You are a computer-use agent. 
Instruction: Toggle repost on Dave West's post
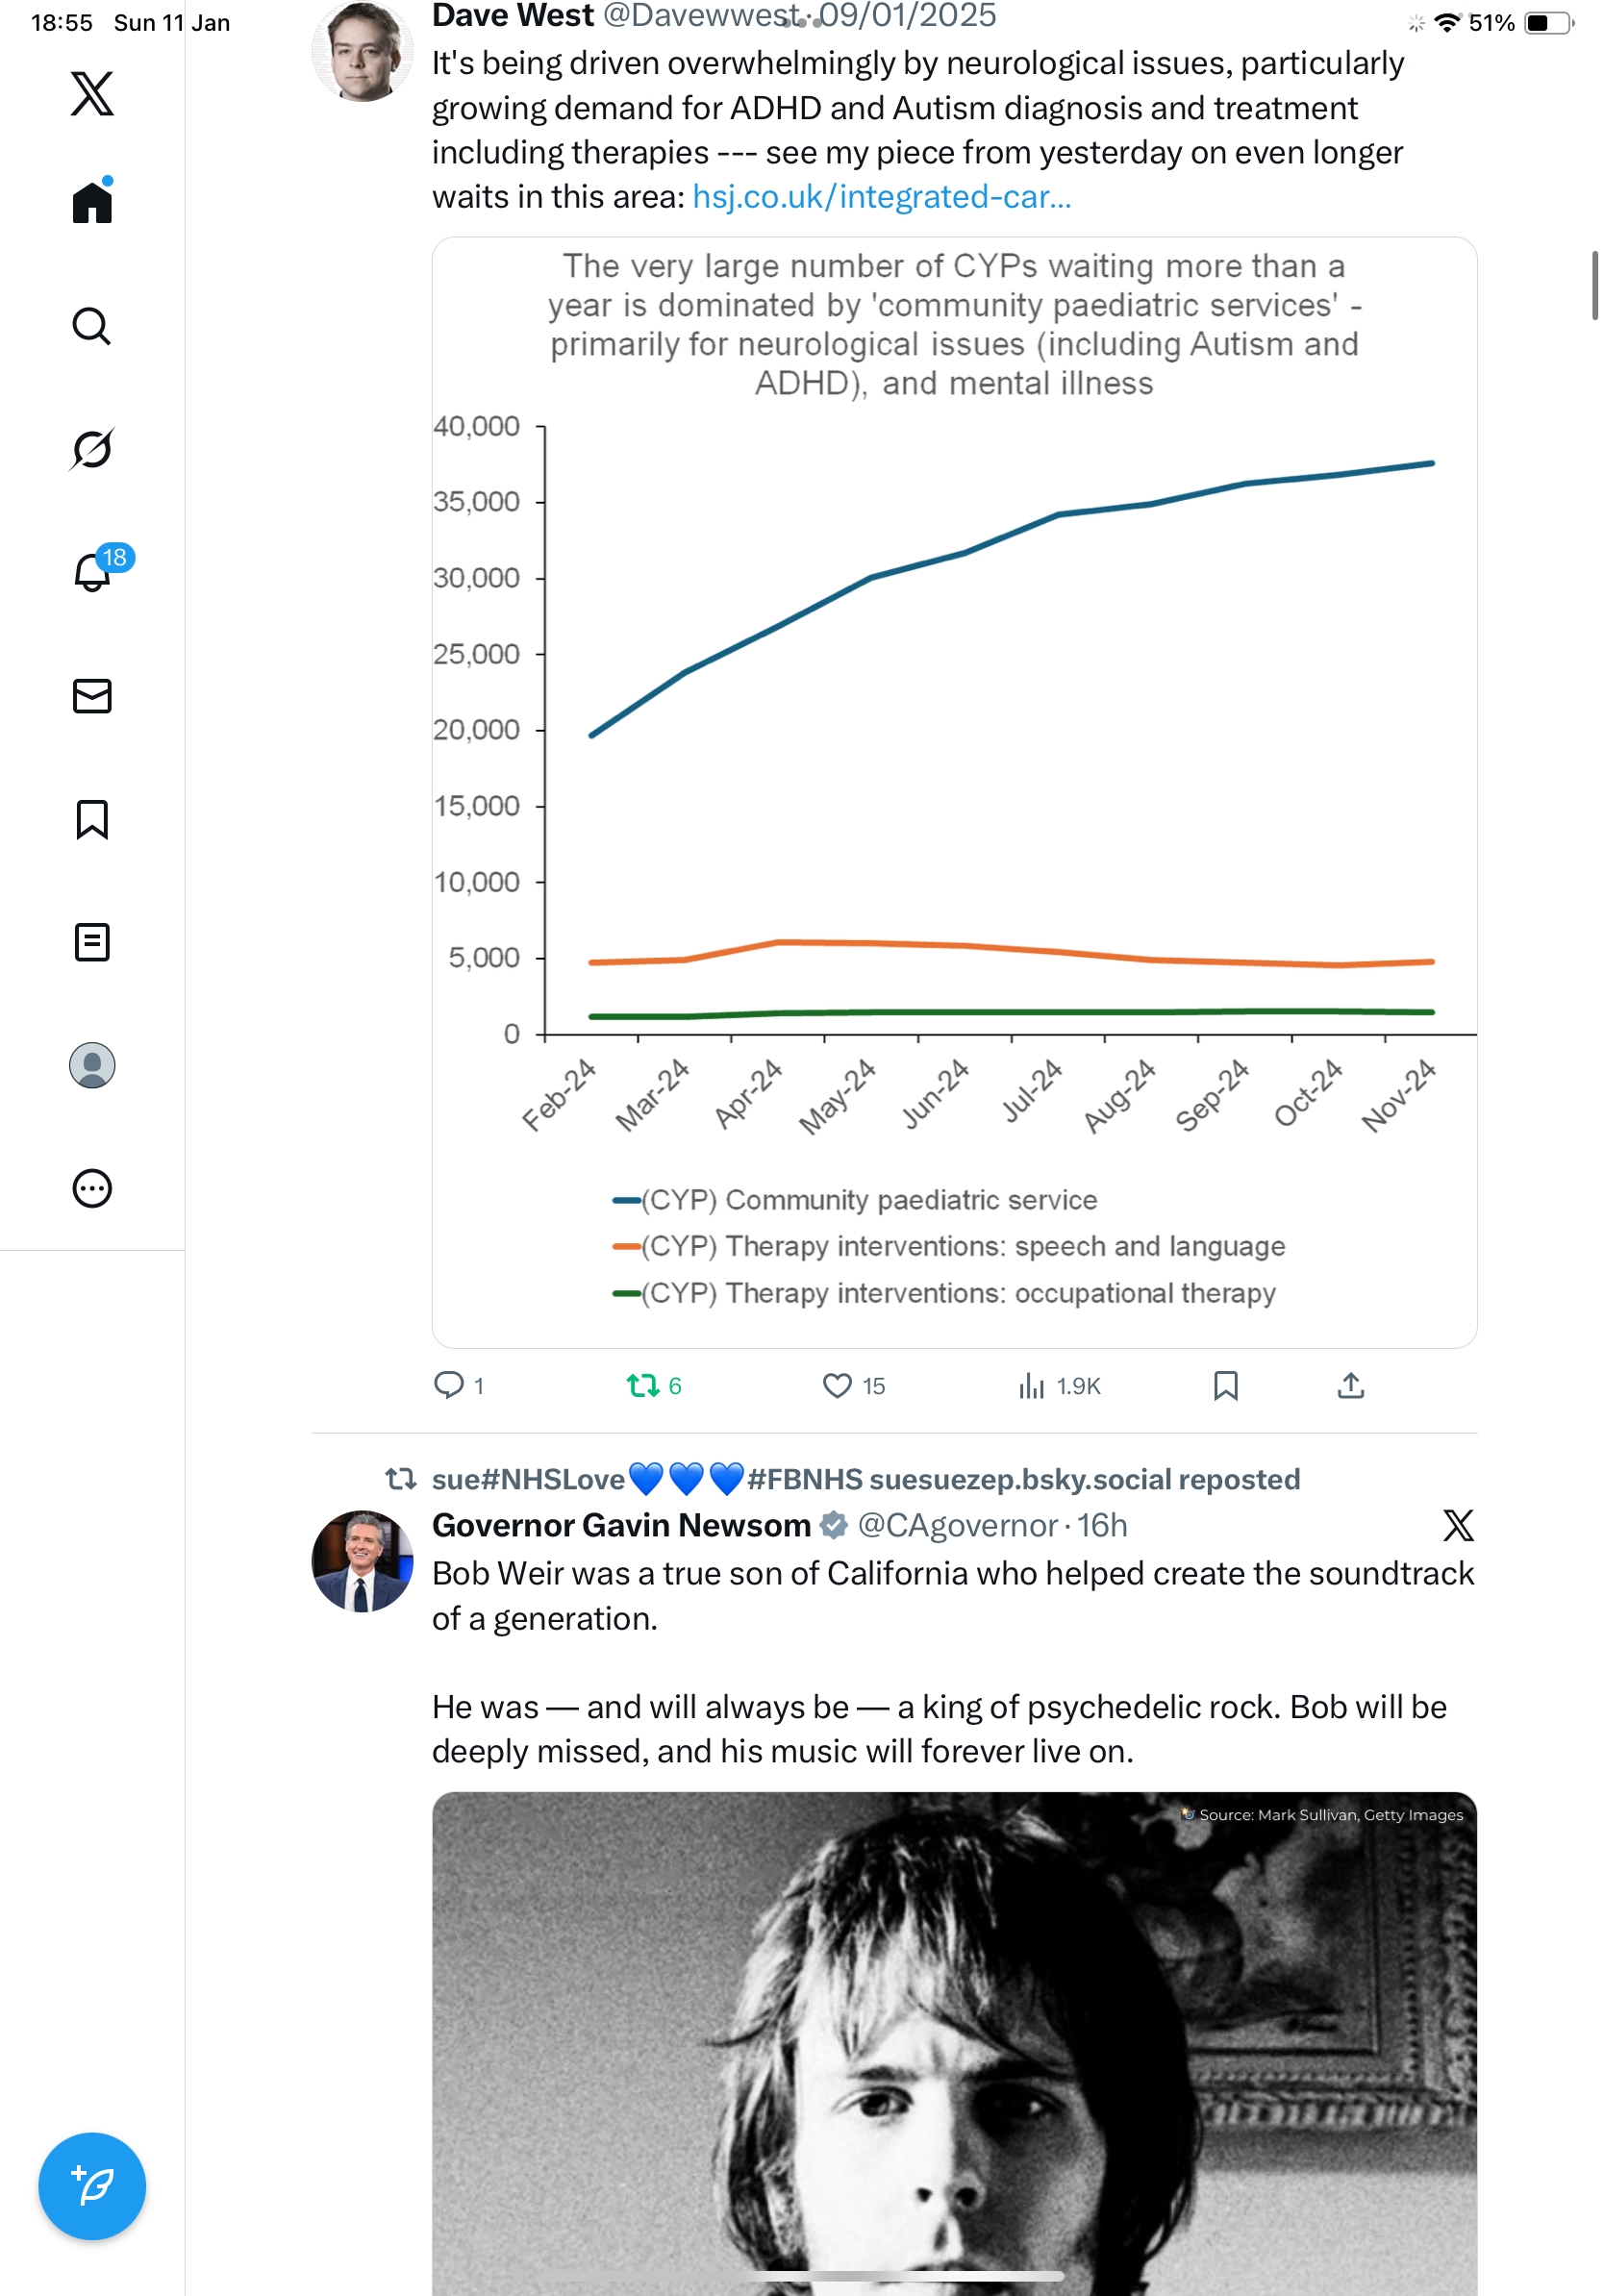[642, 1385]
